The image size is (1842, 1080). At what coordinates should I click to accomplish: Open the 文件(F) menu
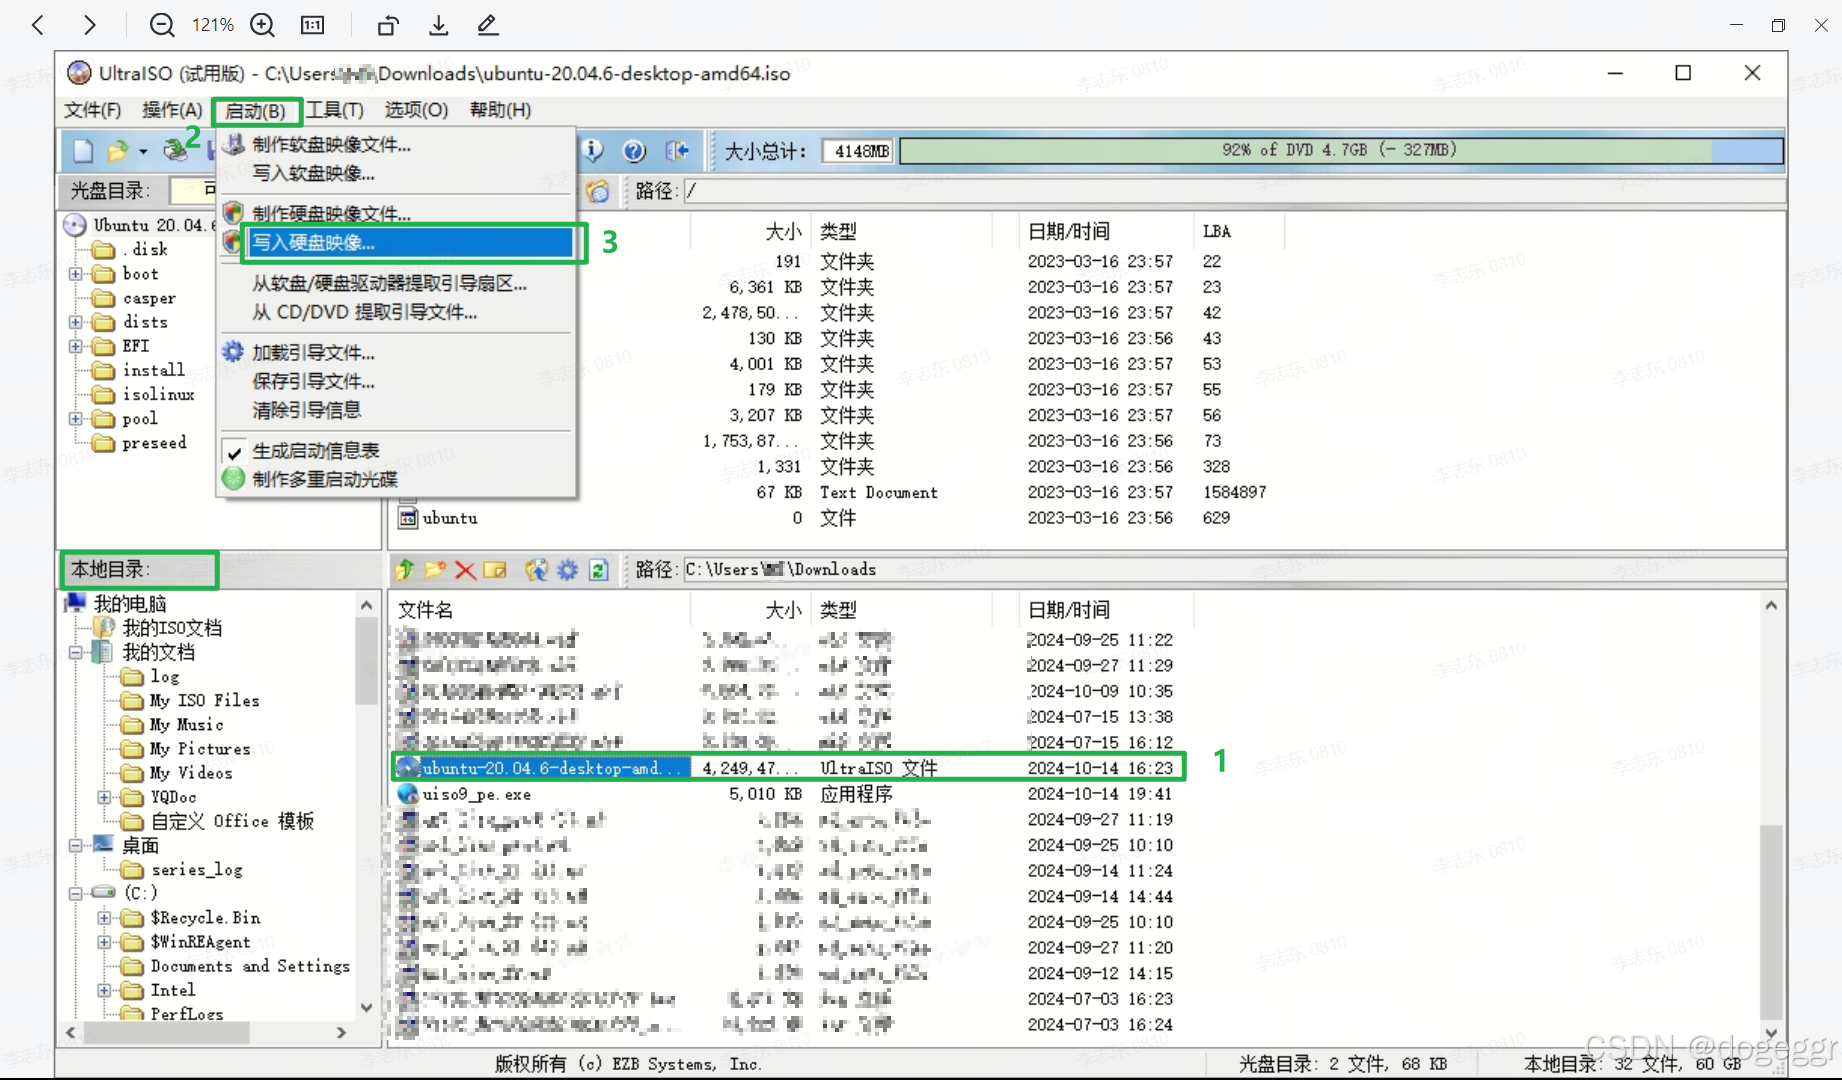pyautogui.click(x=93, y=110)
